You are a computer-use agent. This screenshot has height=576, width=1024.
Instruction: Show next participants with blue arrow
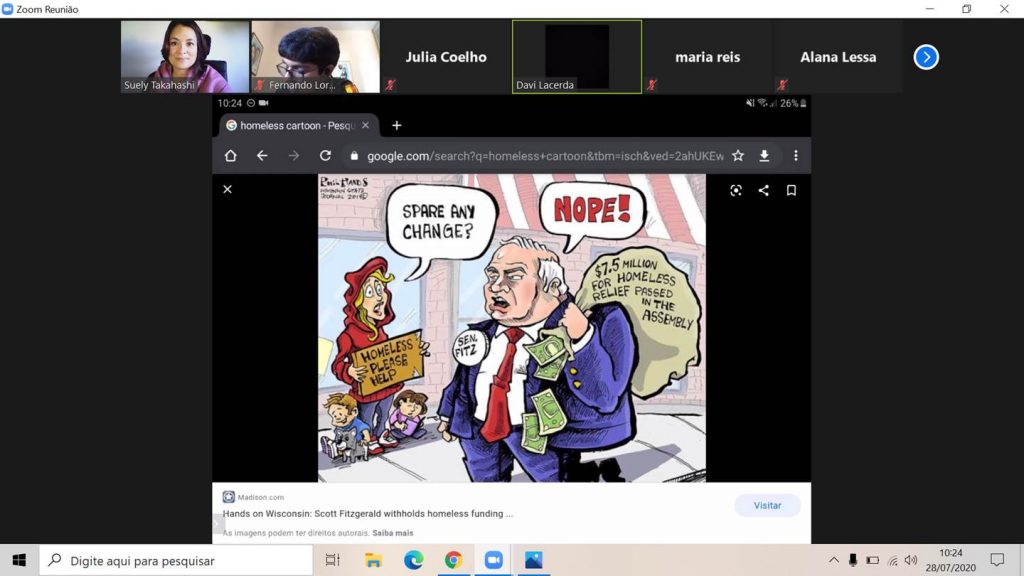click(925, 57)
